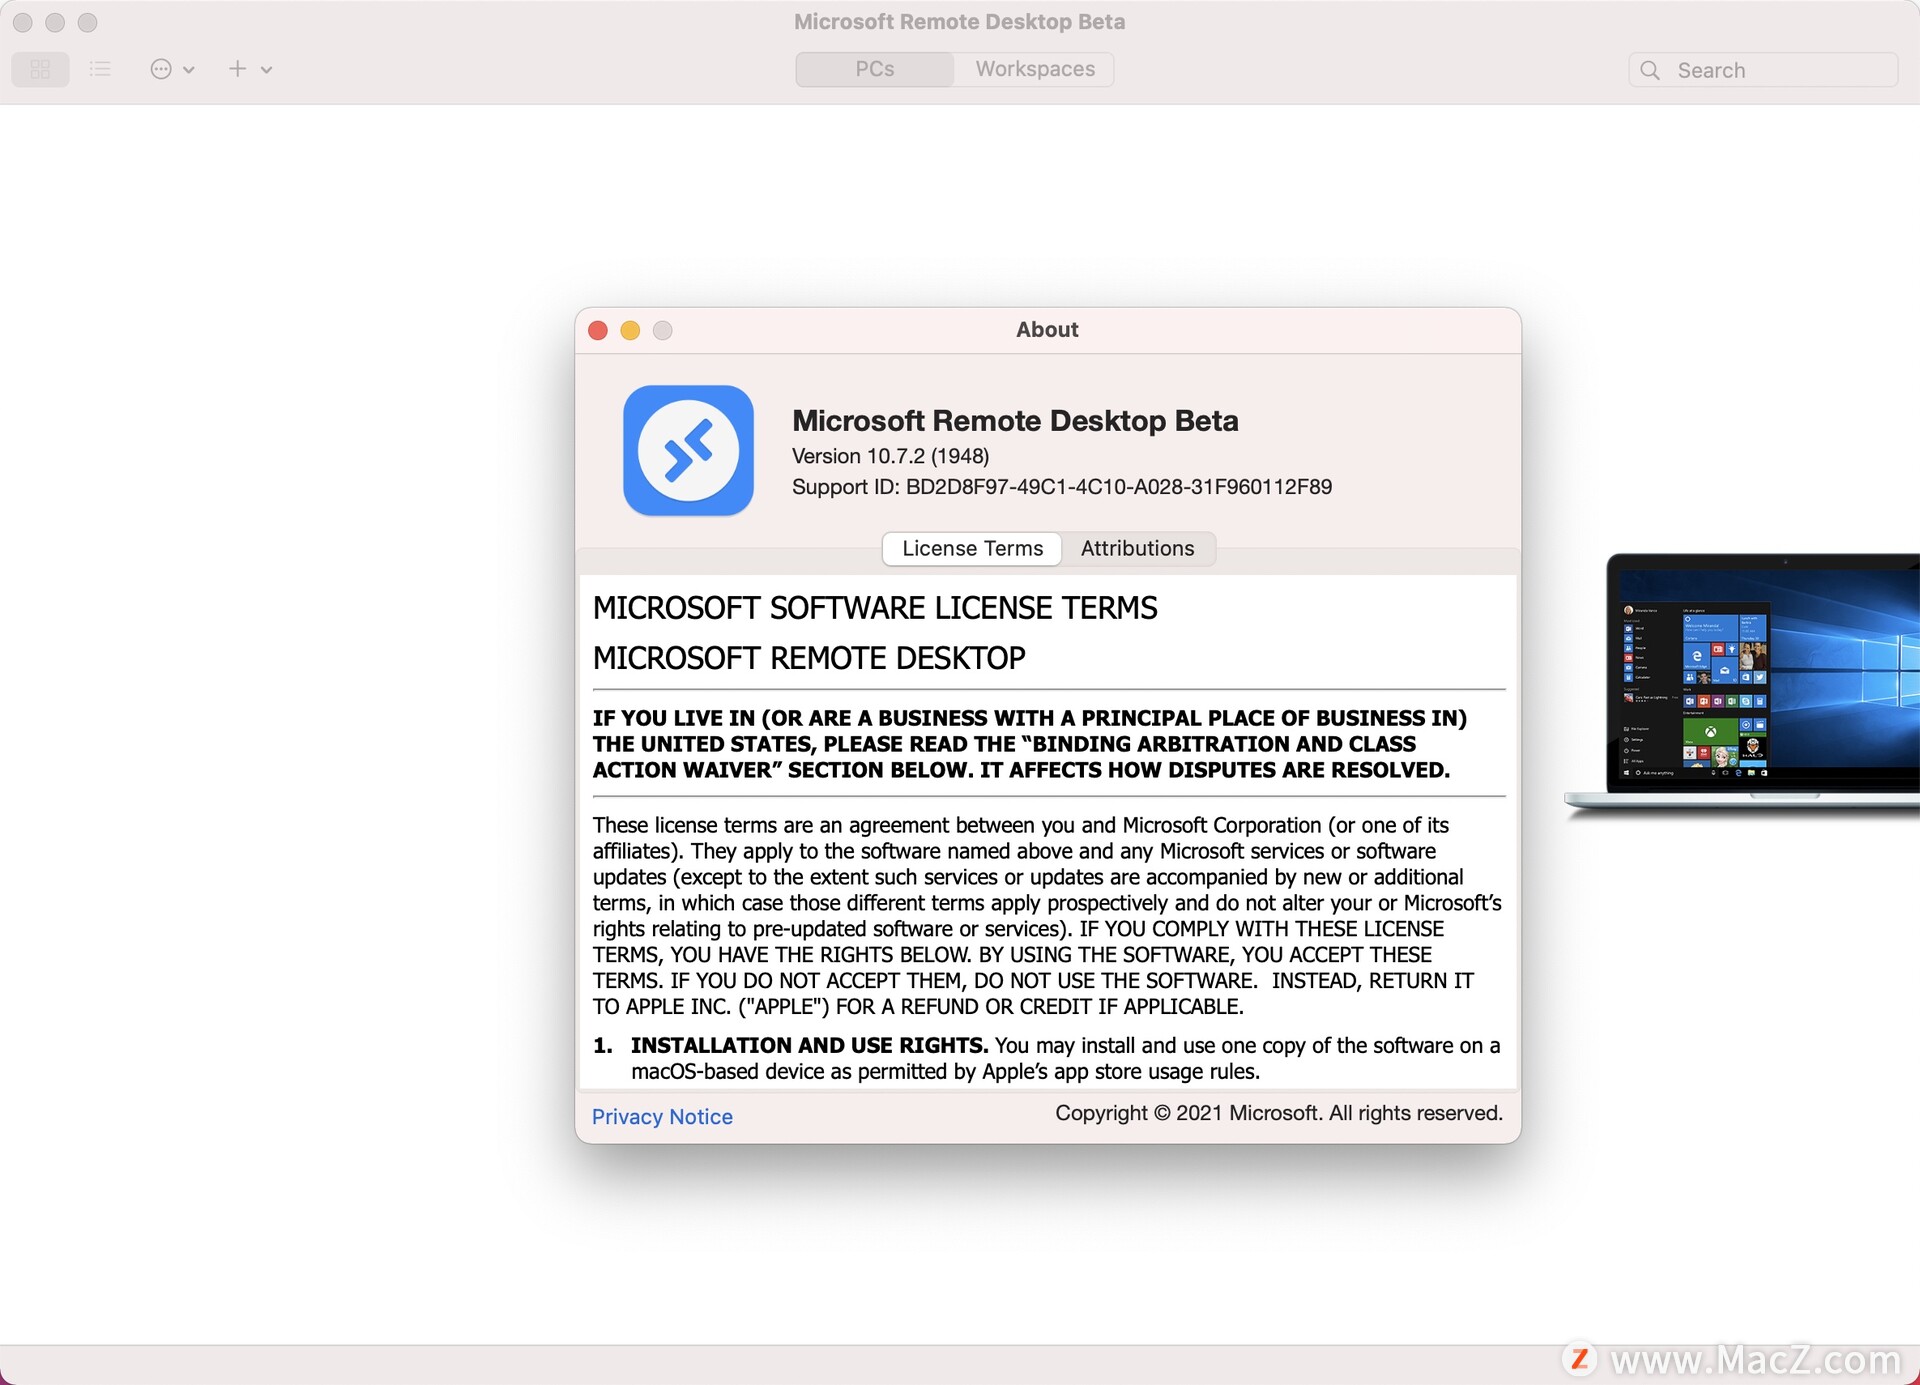
Task: Click the MICROSOFT SOFTWARE LICENSE TERMS heading
Action: point(875,608)
